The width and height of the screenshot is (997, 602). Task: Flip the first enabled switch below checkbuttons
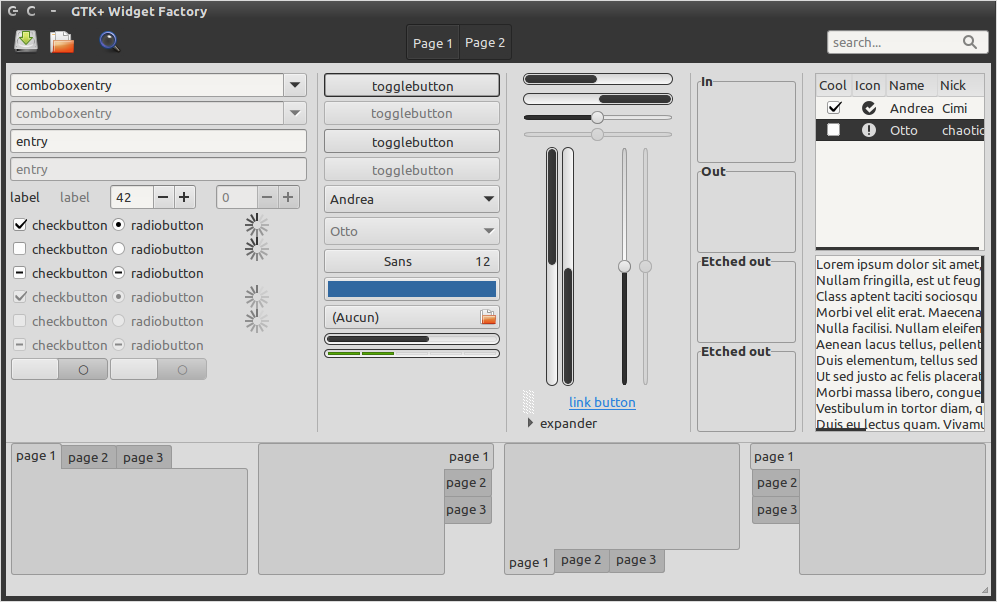coord(59,369)
